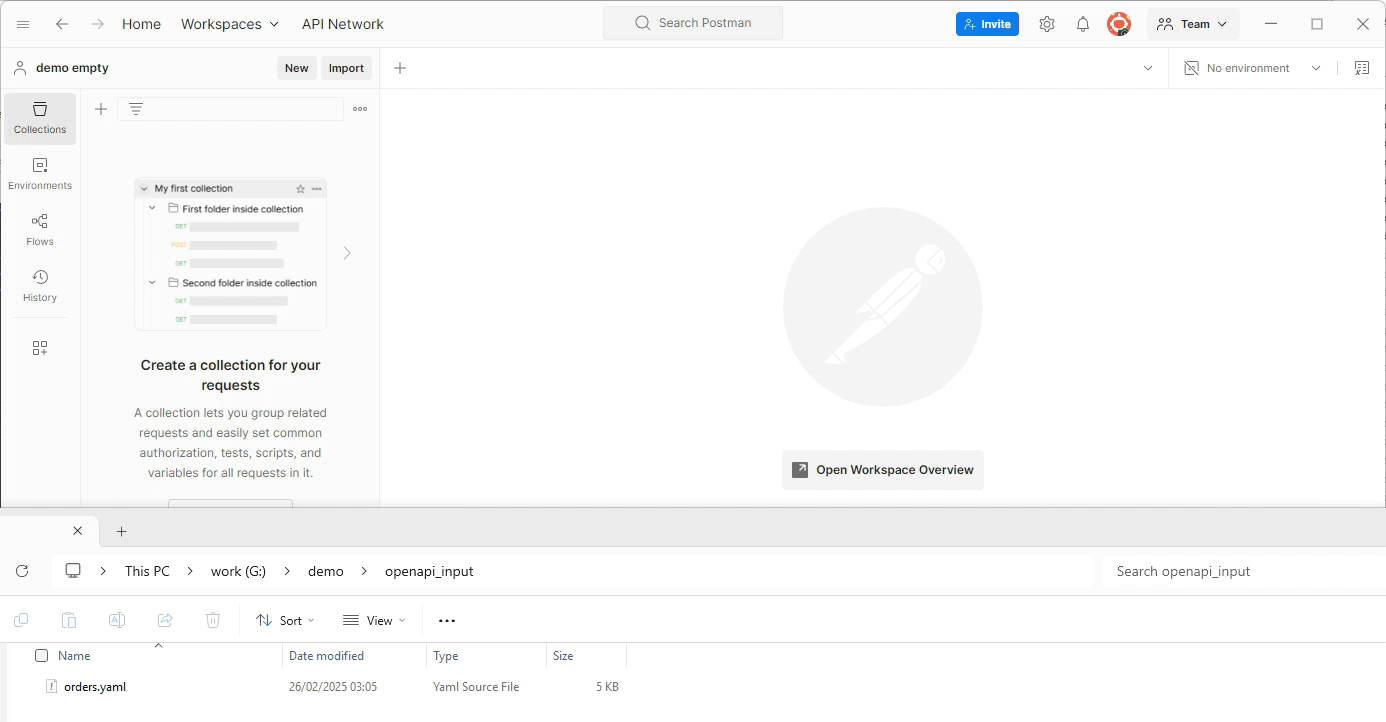
Task: Sort by Size column header
Action: tap(563, 656)
